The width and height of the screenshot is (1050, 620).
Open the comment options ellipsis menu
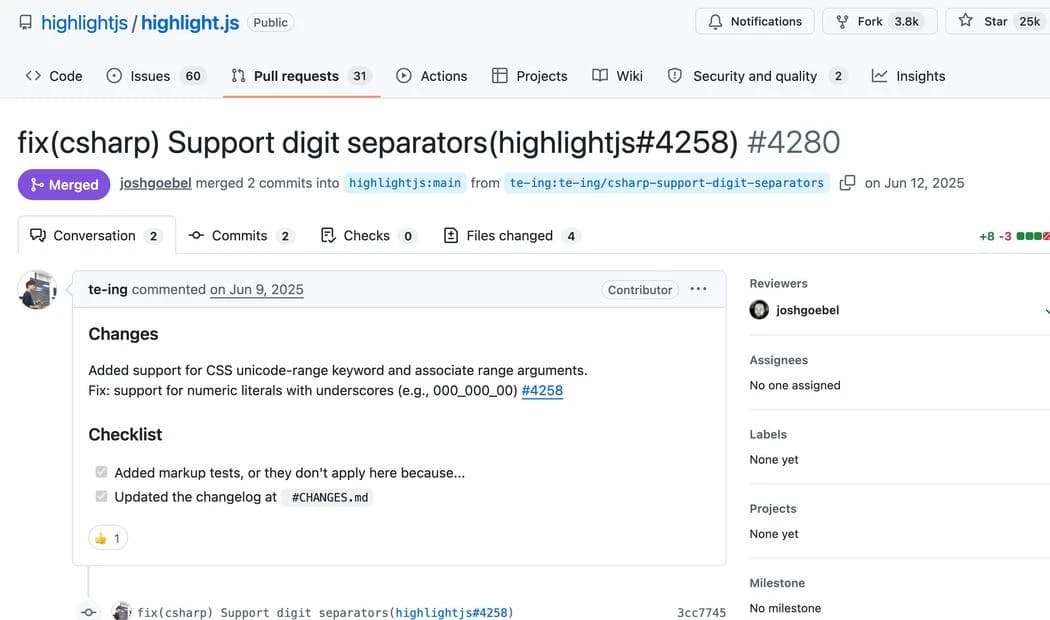click(698, 289)
